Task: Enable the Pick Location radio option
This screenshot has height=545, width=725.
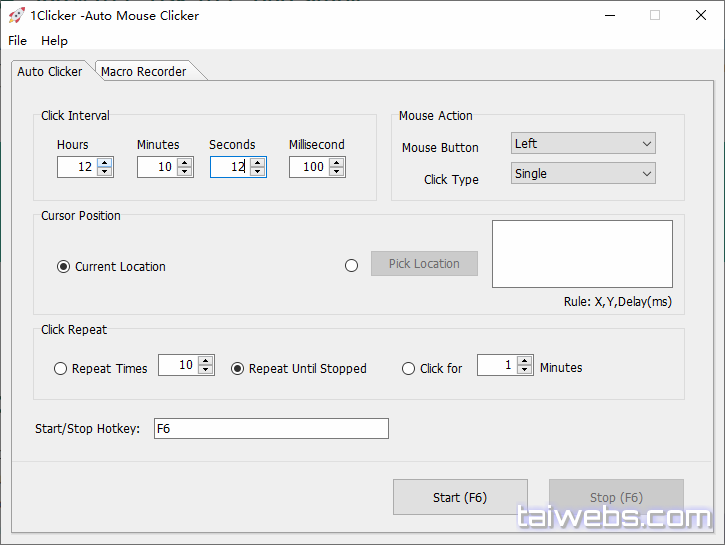Action: pyautogui.click(x=351, y=266)
